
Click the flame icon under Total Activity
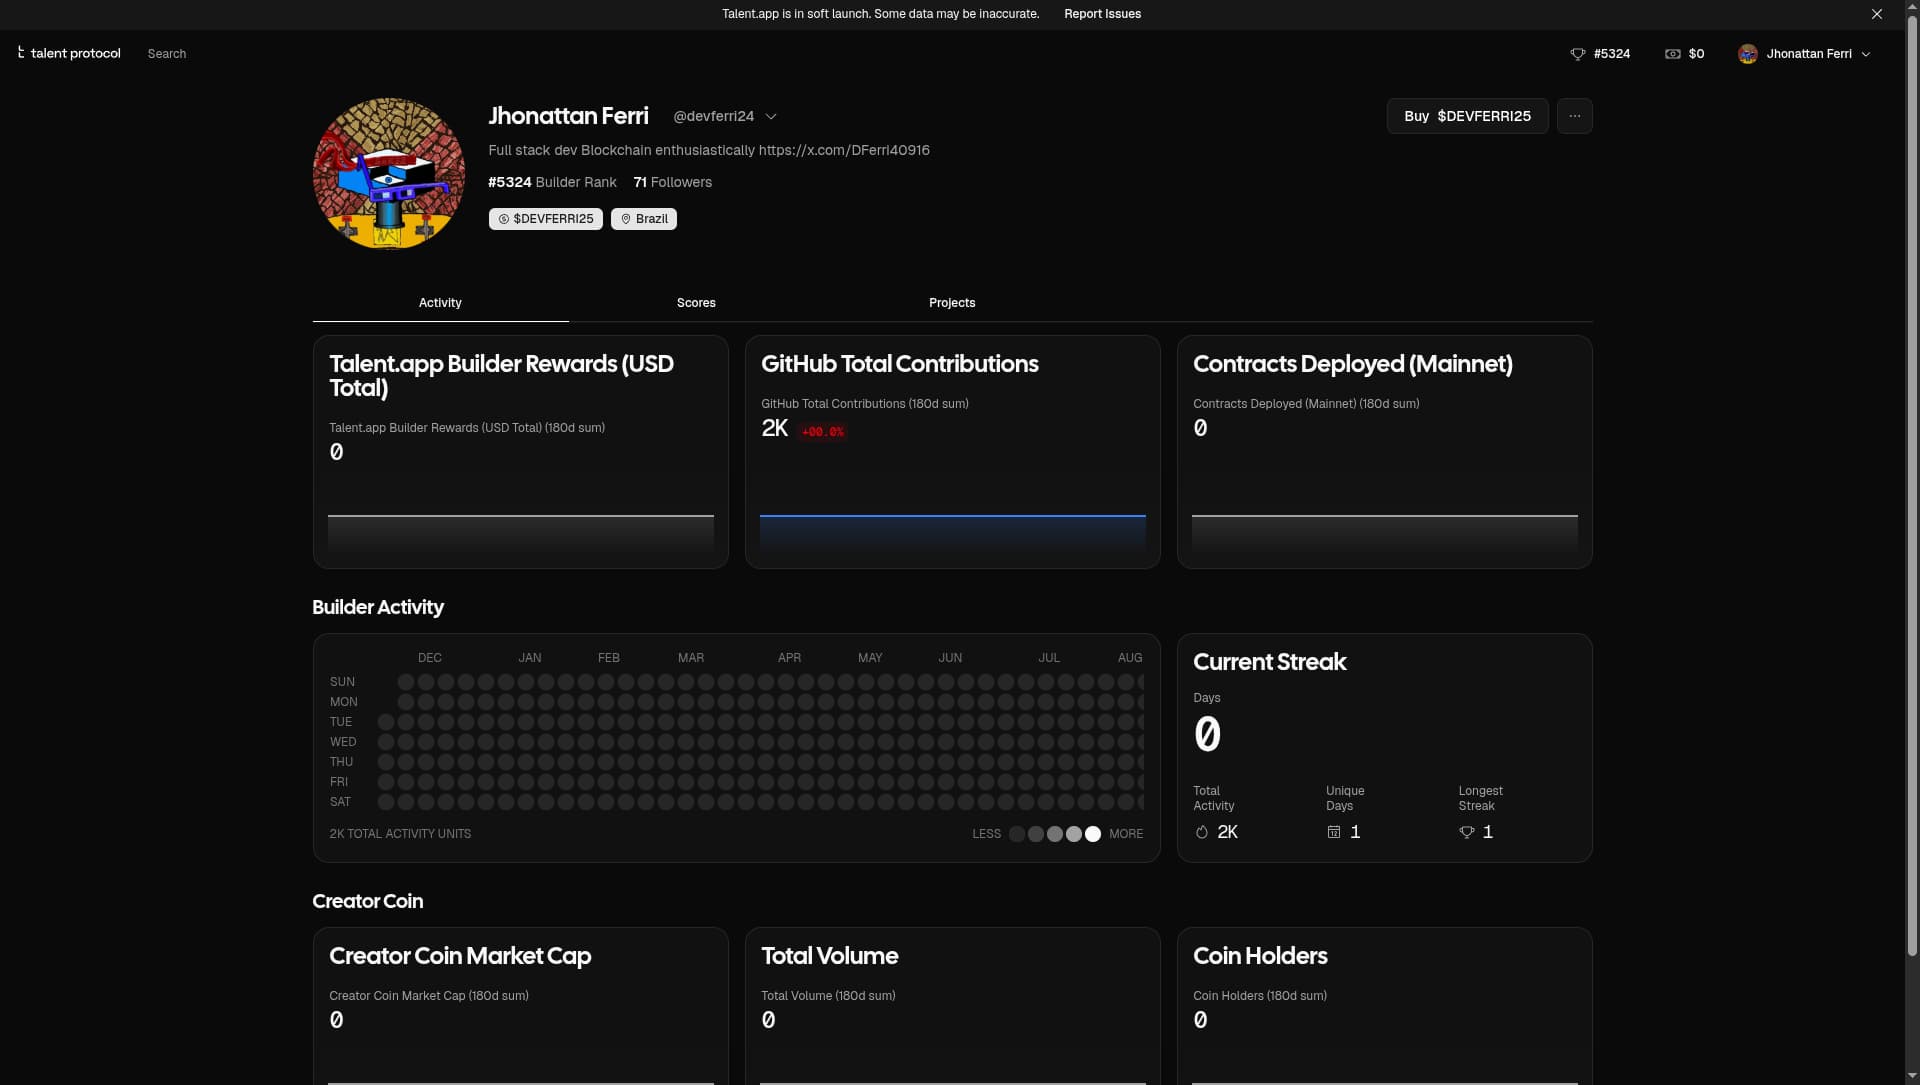click(1201, 832)
